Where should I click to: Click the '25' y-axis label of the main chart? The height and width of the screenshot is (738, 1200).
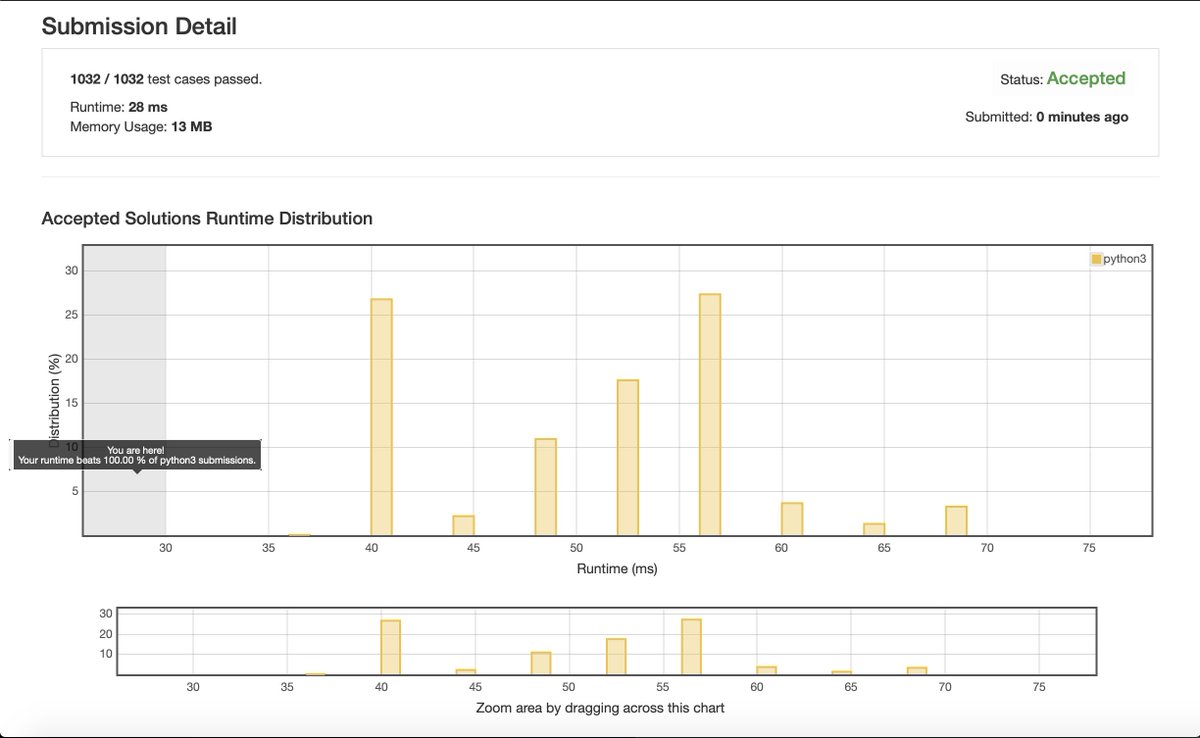70,315
